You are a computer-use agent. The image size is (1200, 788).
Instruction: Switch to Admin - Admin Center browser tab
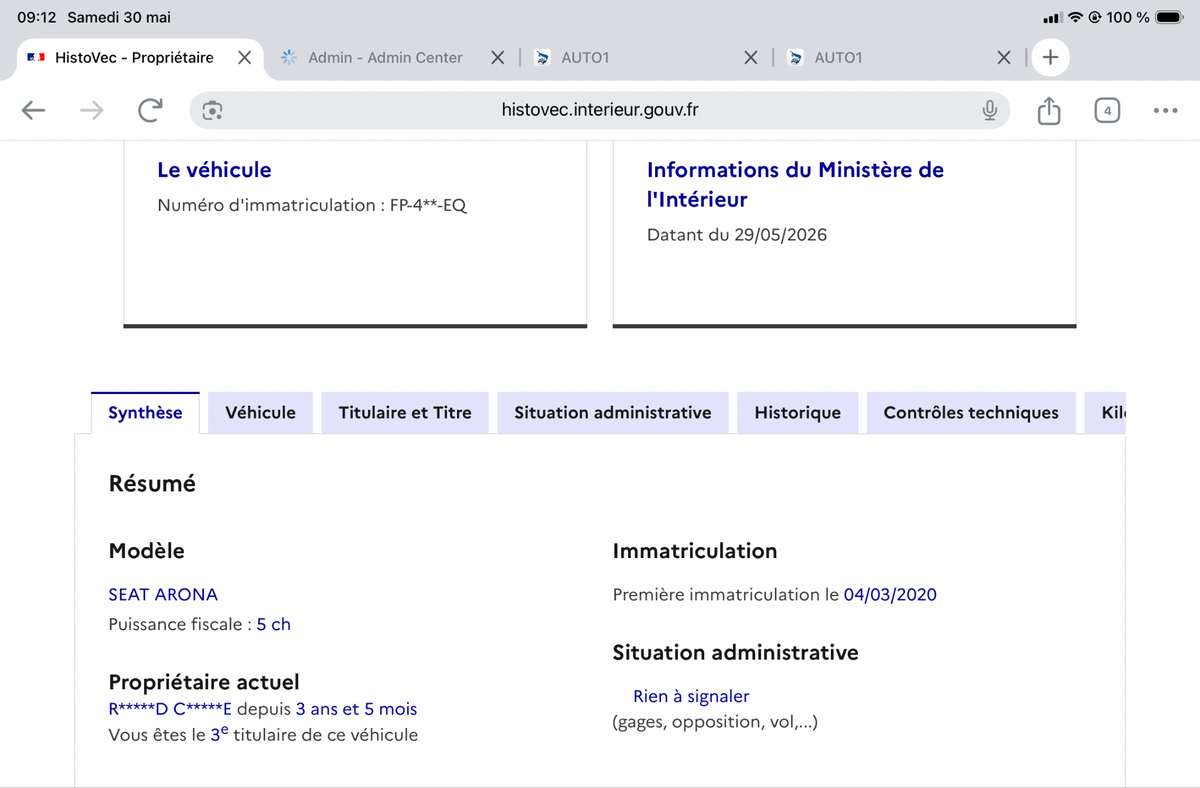point(385,58)
